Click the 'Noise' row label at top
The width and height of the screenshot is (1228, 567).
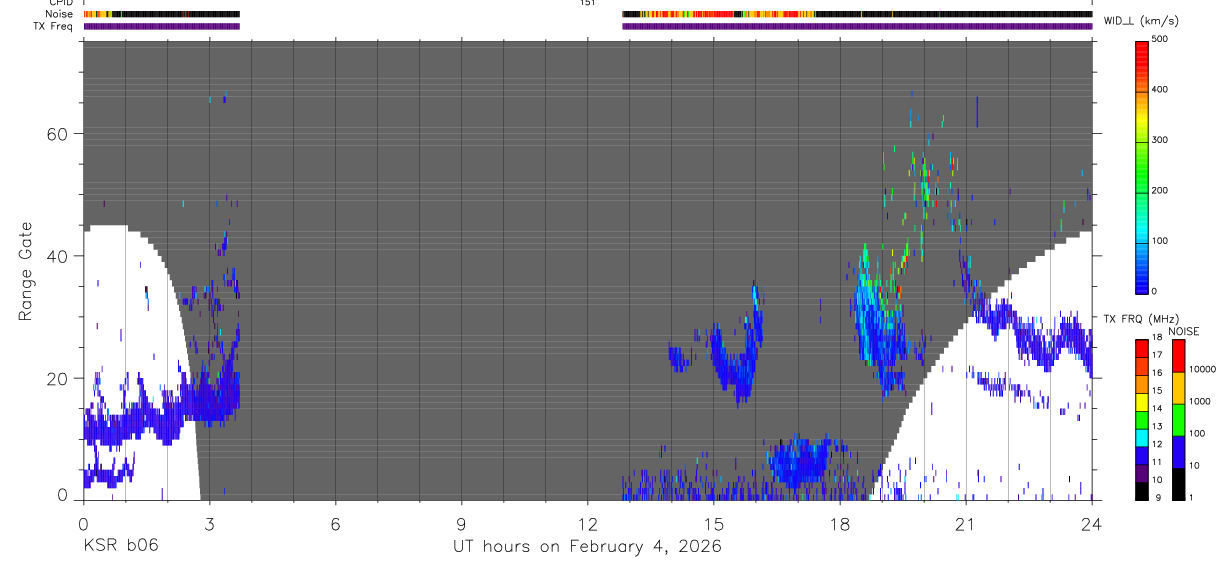pyautogui.click(x=61, y=14)
